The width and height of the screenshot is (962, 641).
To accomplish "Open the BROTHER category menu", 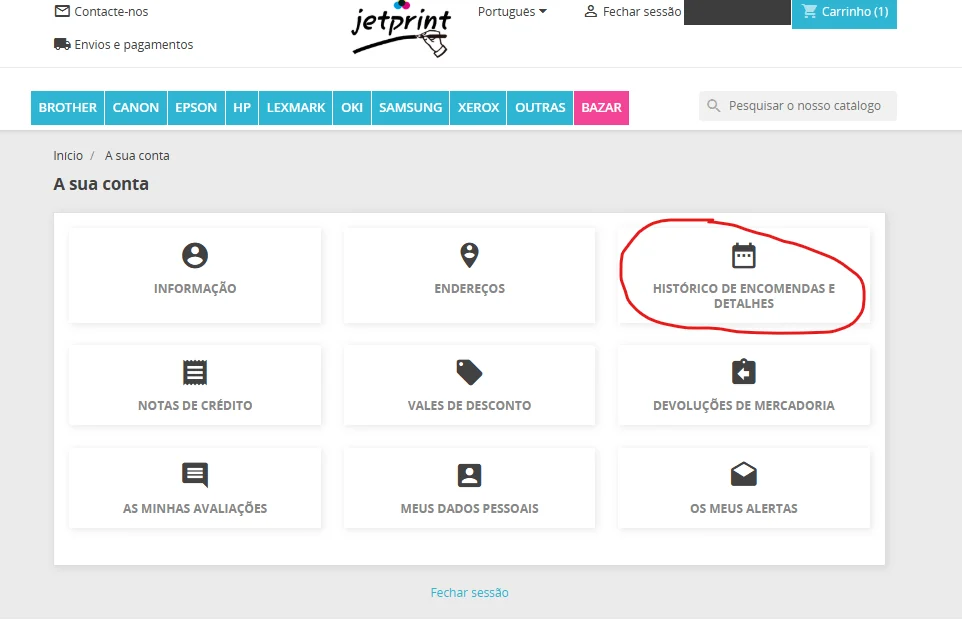I will click(67, 108).
